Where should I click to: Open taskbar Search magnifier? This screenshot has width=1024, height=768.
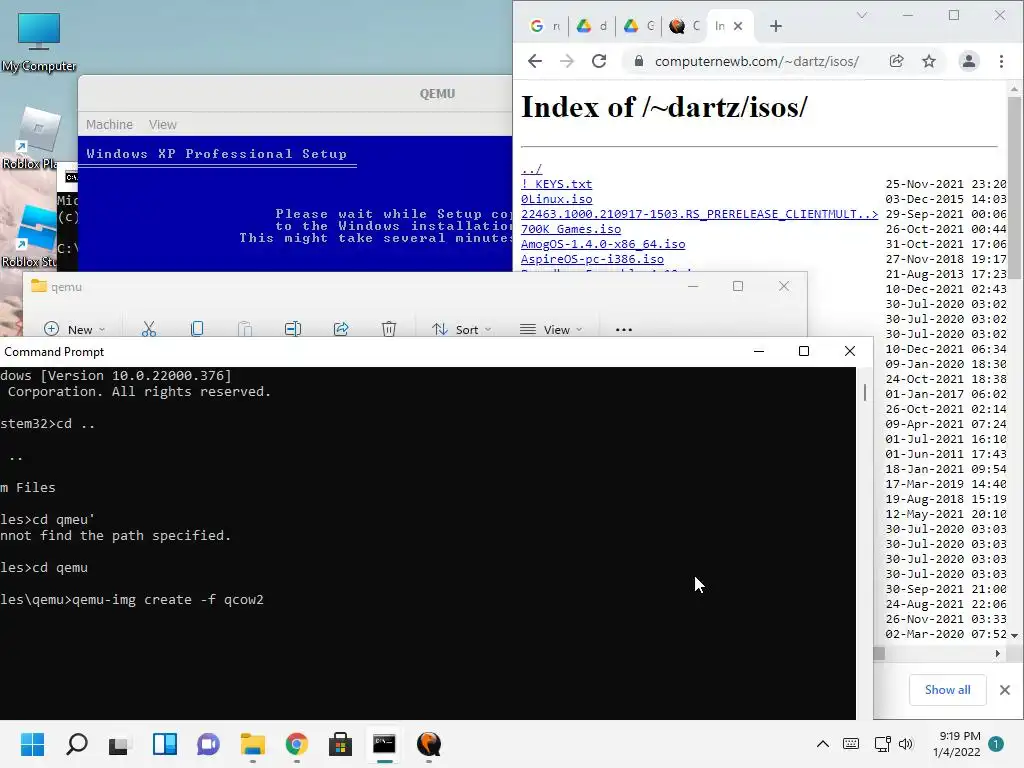76,744
